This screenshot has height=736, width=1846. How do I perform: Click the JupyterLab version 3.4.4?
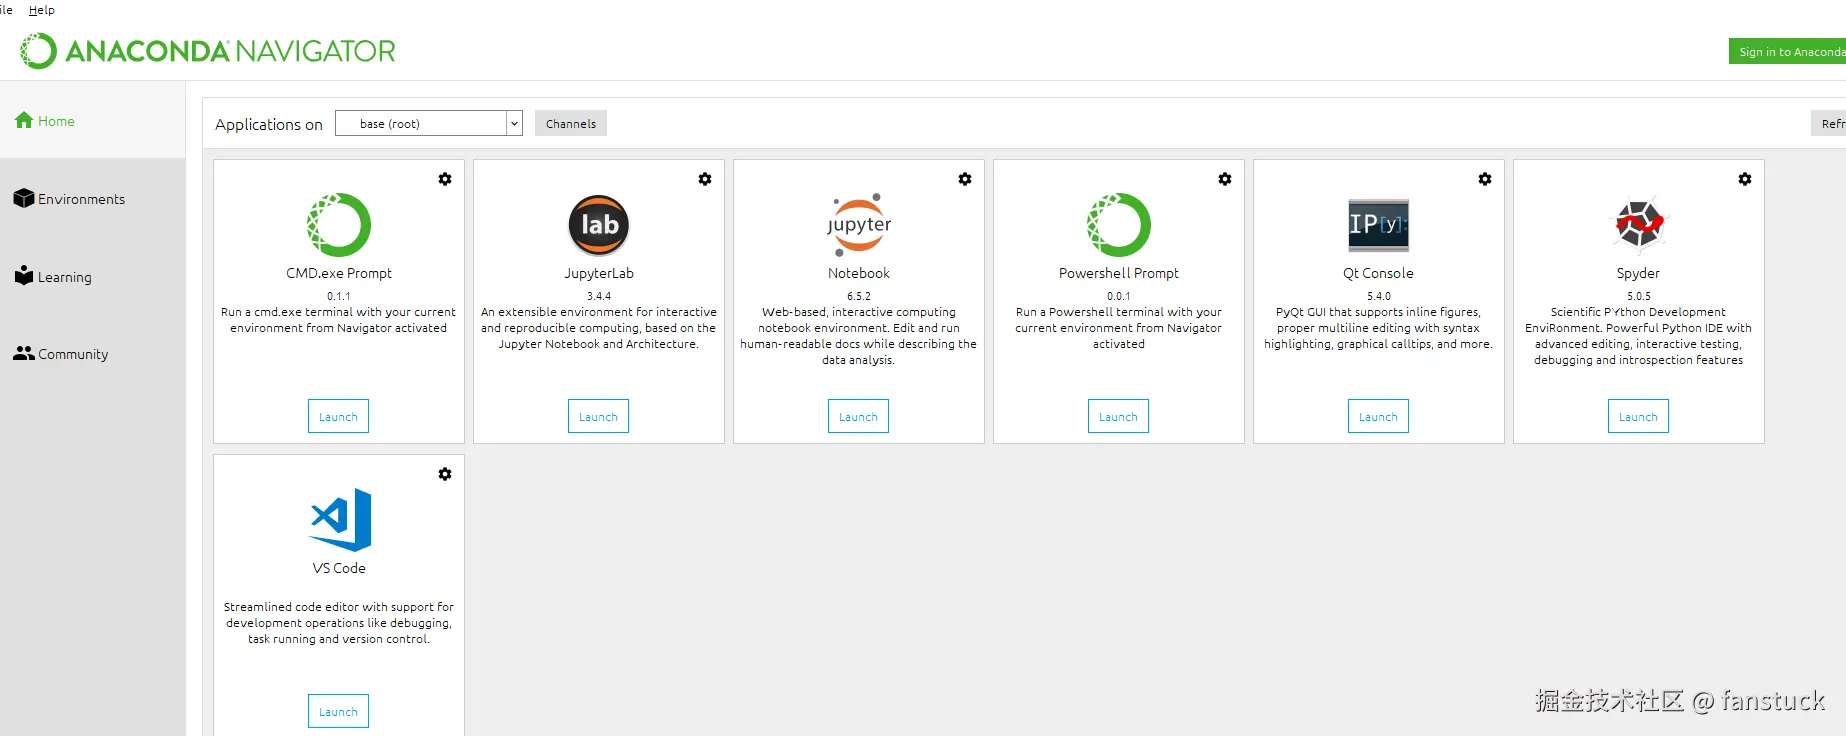click(x=599, y=296)
